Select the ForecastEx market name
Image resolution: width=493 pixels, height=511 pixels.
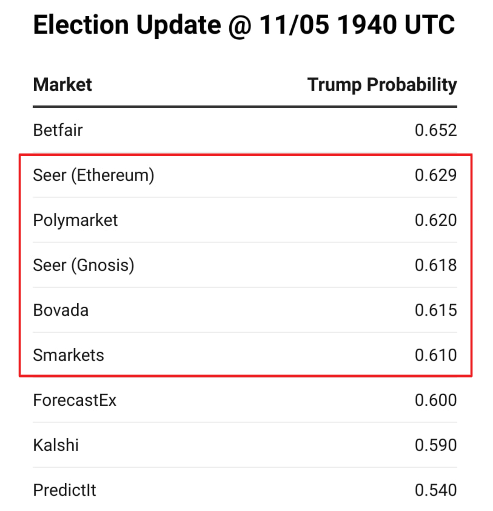(75, 400)
